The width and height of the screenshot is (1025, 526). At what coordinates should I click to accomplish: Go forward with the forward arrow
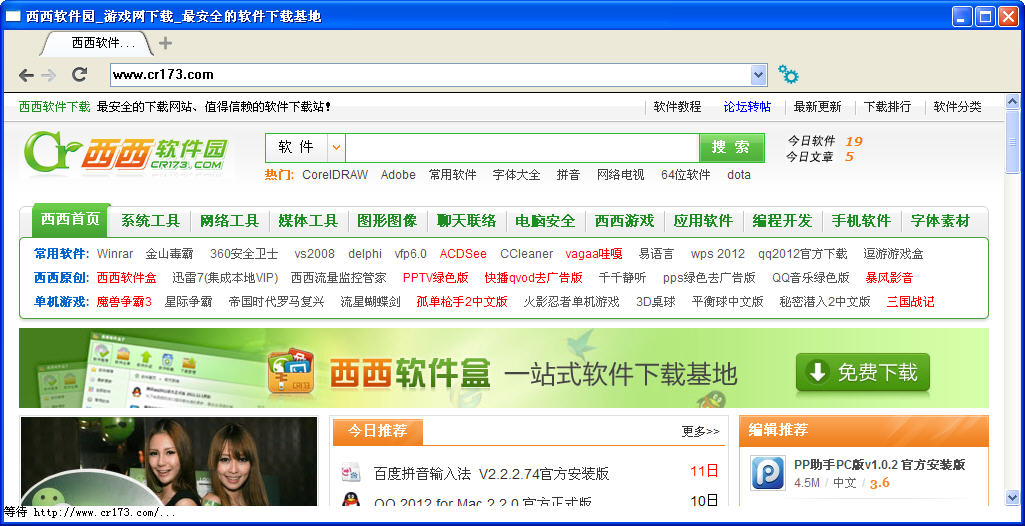point(49,75)
